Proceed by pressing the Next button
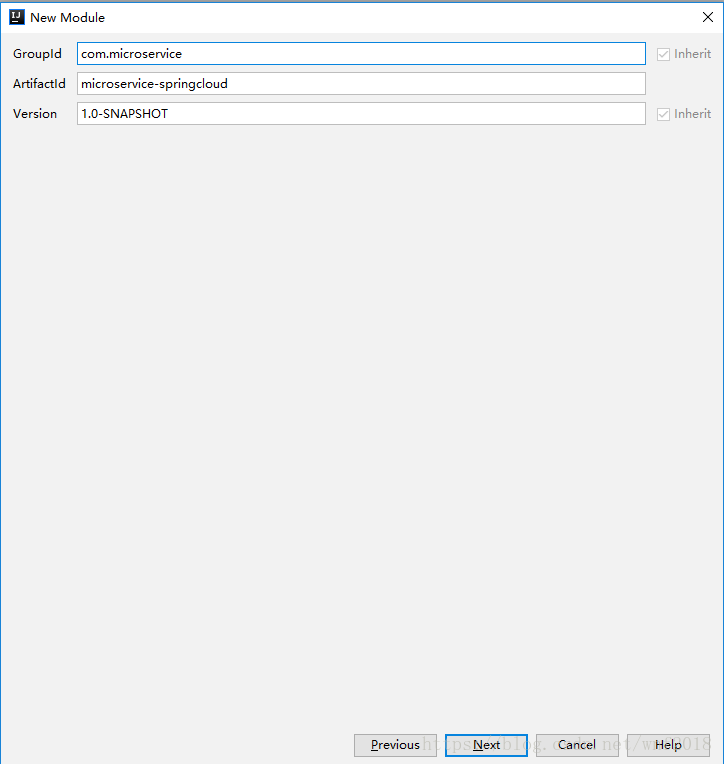The width and height of the screenshot is (724, 764). 486,745
